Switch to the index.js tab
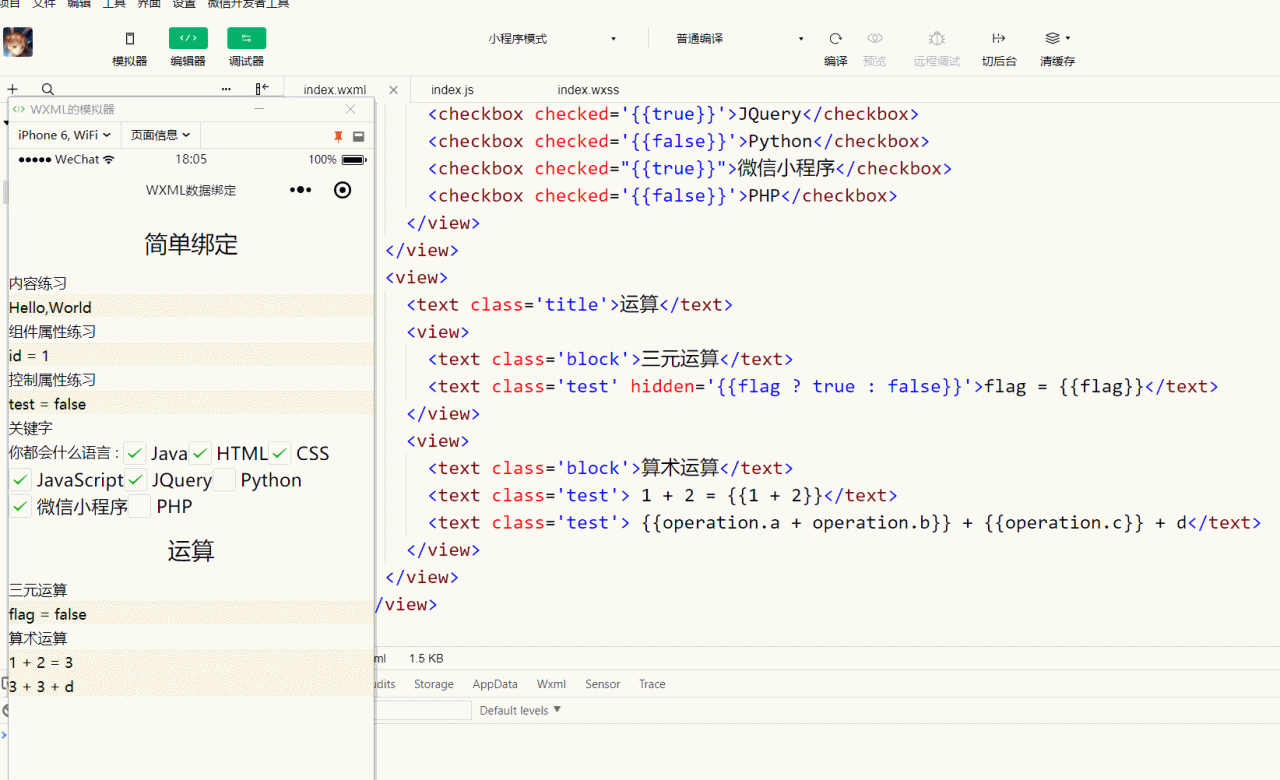1280x780 pixels. (x=452, y=90)
